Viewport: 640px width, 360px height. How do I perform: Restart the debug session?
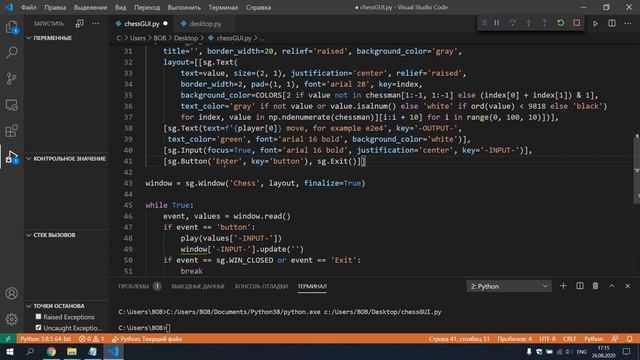[560, 23]
